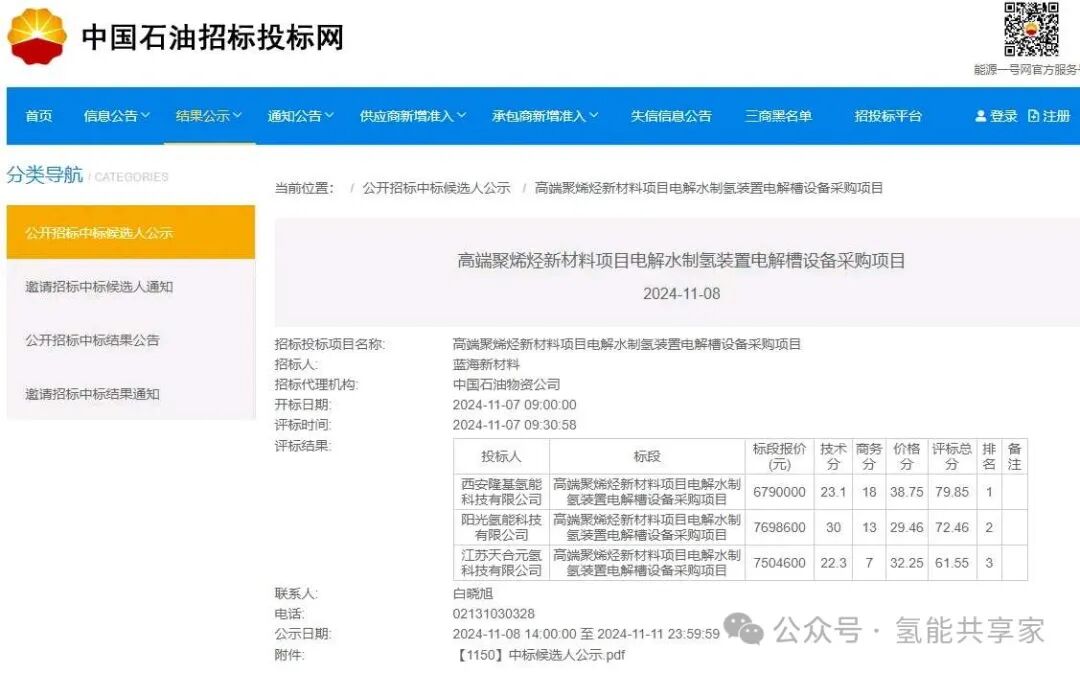Select 失信信息公告 in the navigation bar
Image resolution: width=1080 pixels, height=673 pixels.
pos(671,116)
